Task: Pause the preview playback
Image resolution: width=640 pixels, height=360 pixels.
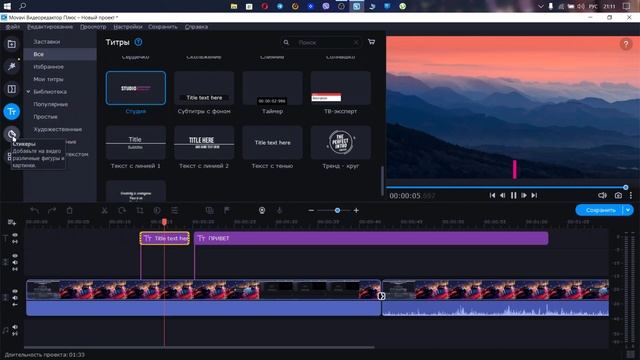Action: (513, 196)
